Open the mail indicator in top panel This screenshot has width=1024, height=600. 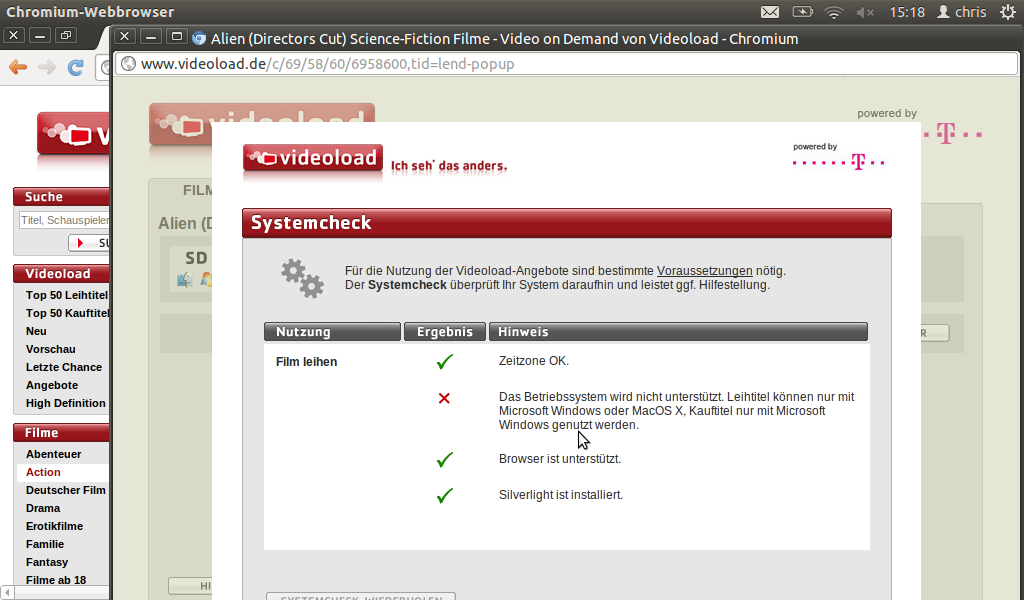click(770, 12)
